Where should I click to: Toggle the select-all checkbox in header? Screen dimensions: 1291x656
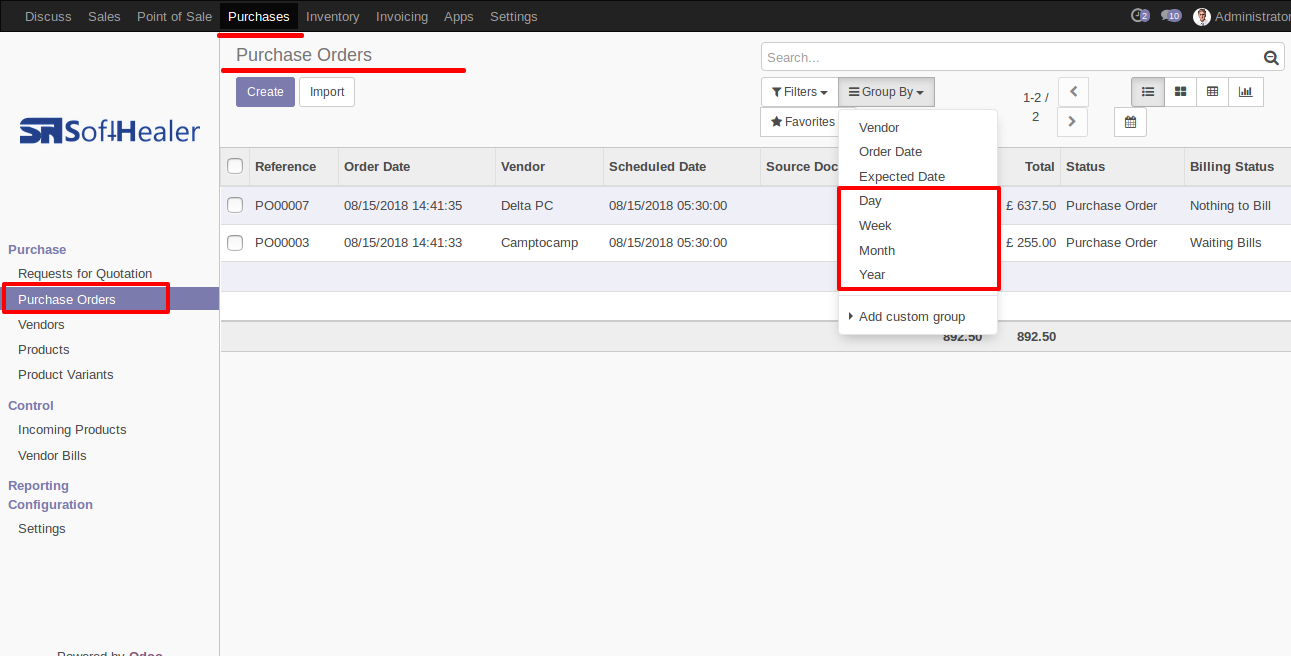pos(235,166)
